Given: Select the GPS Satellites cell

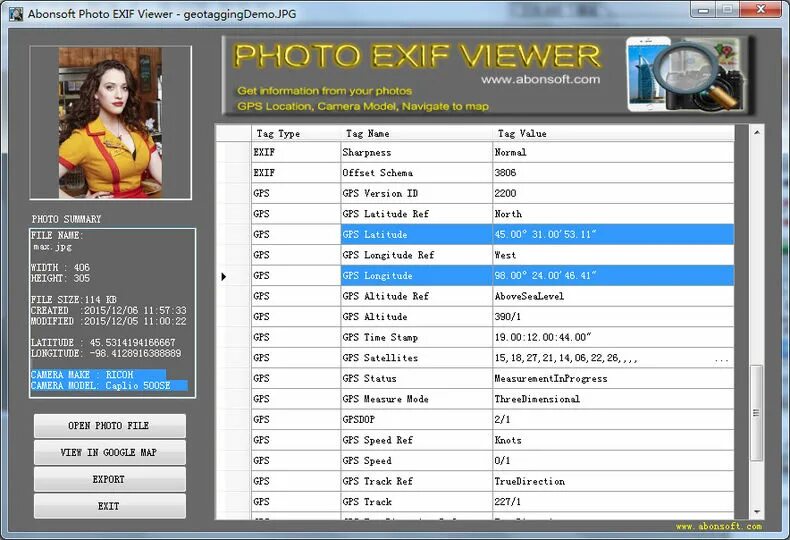Looking at the screenshot, I should tap(417, 358).
